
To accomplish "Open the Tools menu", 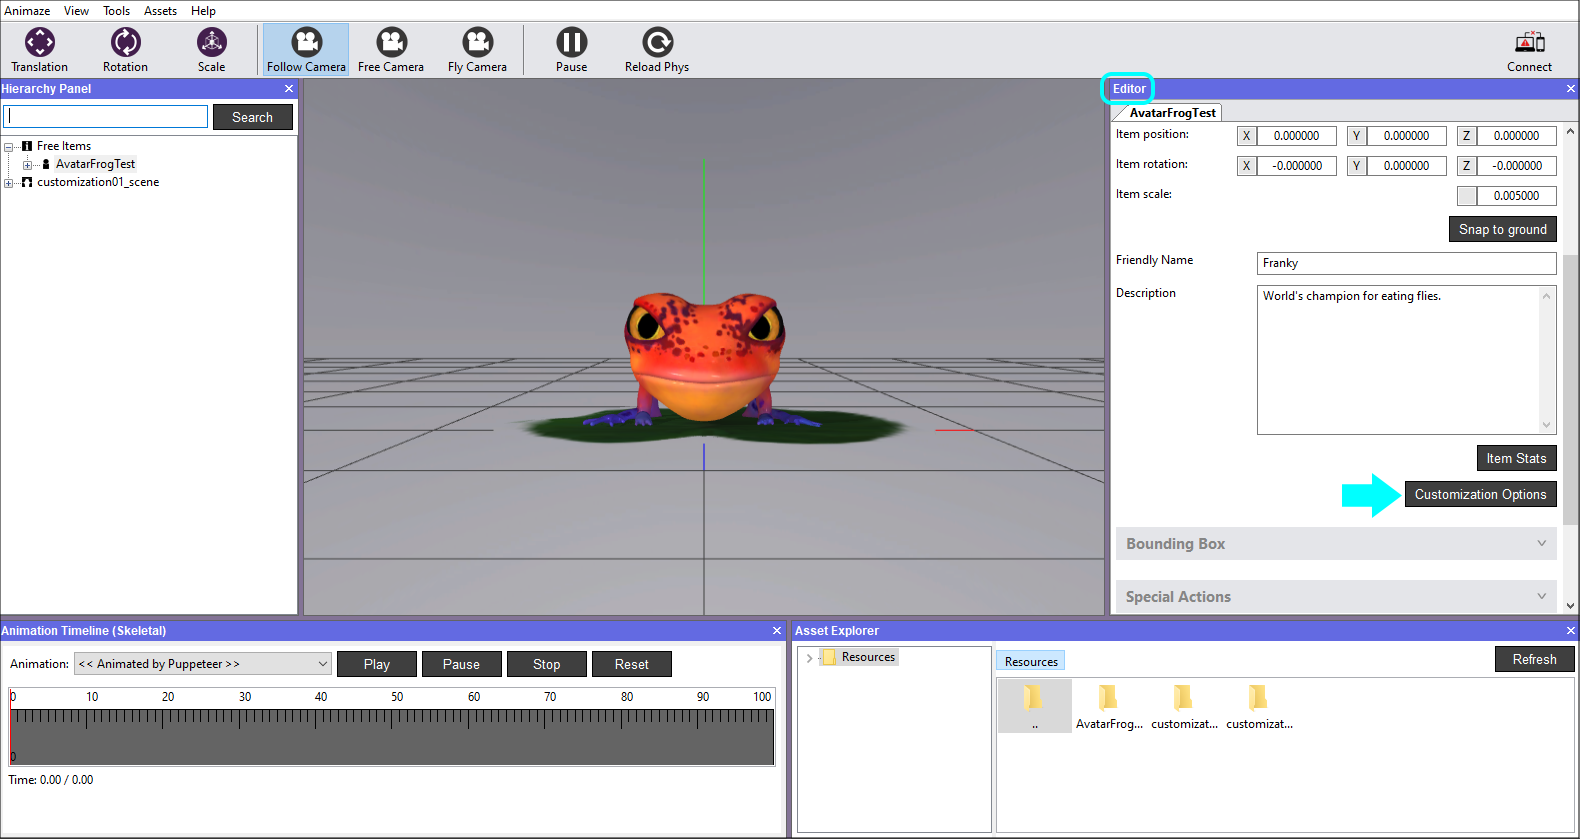I will [116, 11].
